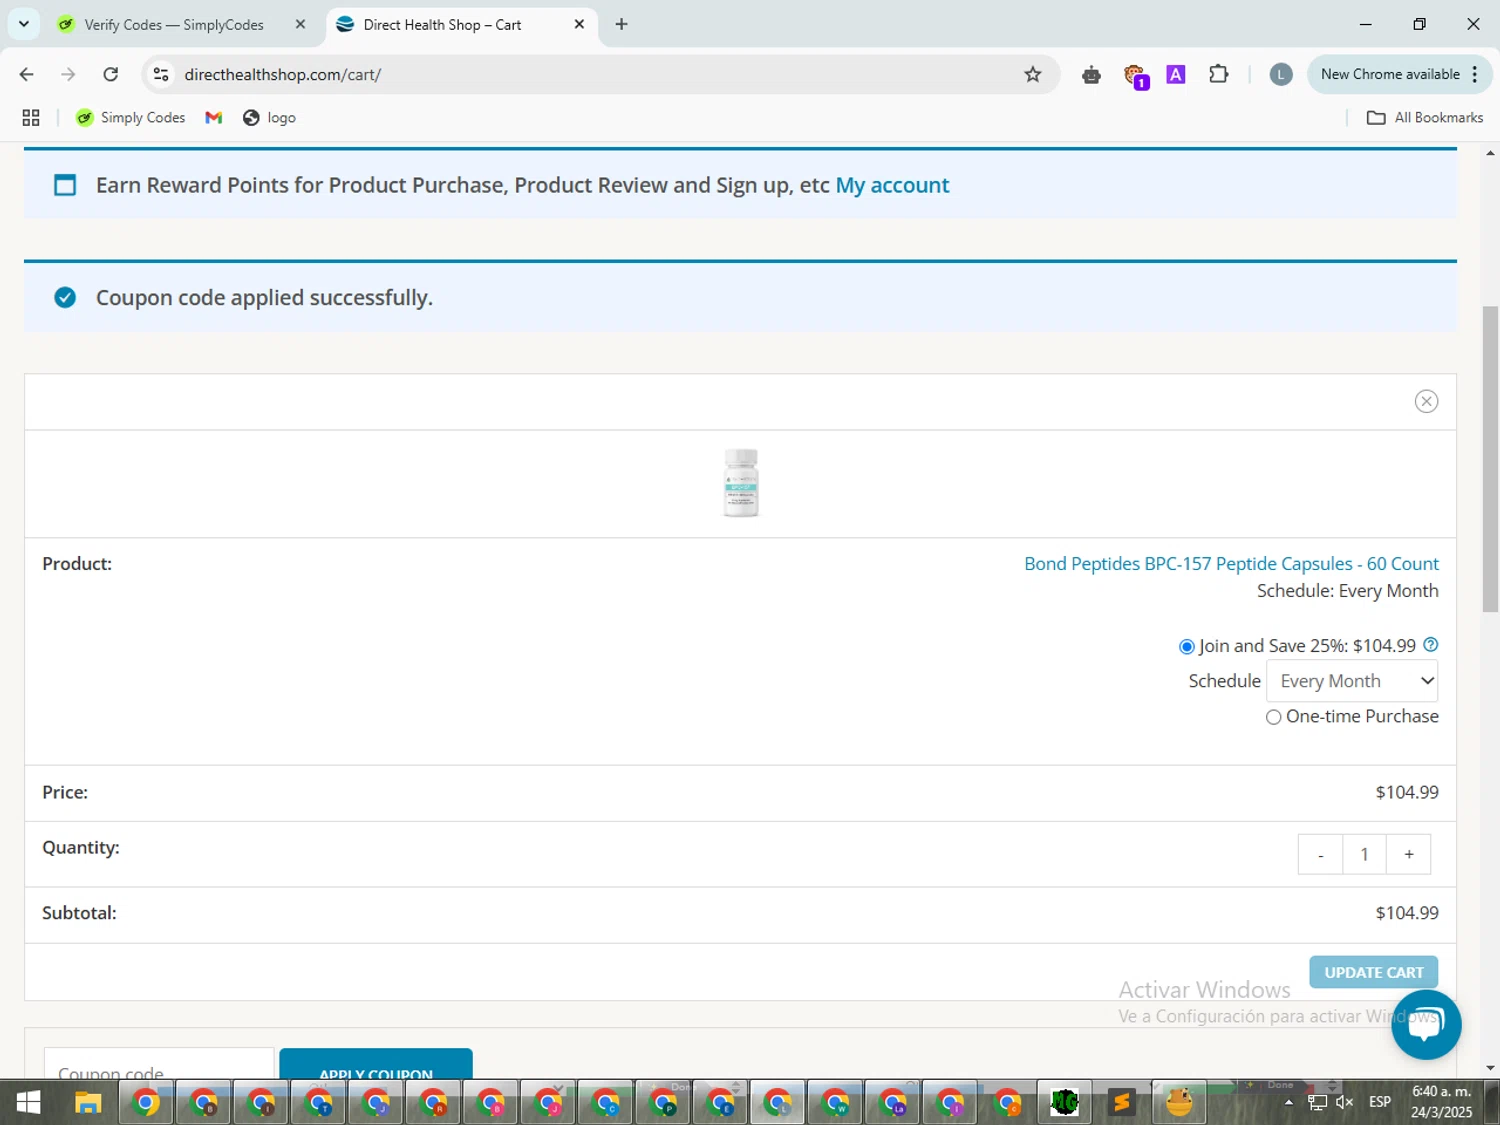Image resolution: width=1500 pixels, height=1125 pixels.
Task: Open the Extensions puzzle-piece menu
Action: click(1218, 74)
